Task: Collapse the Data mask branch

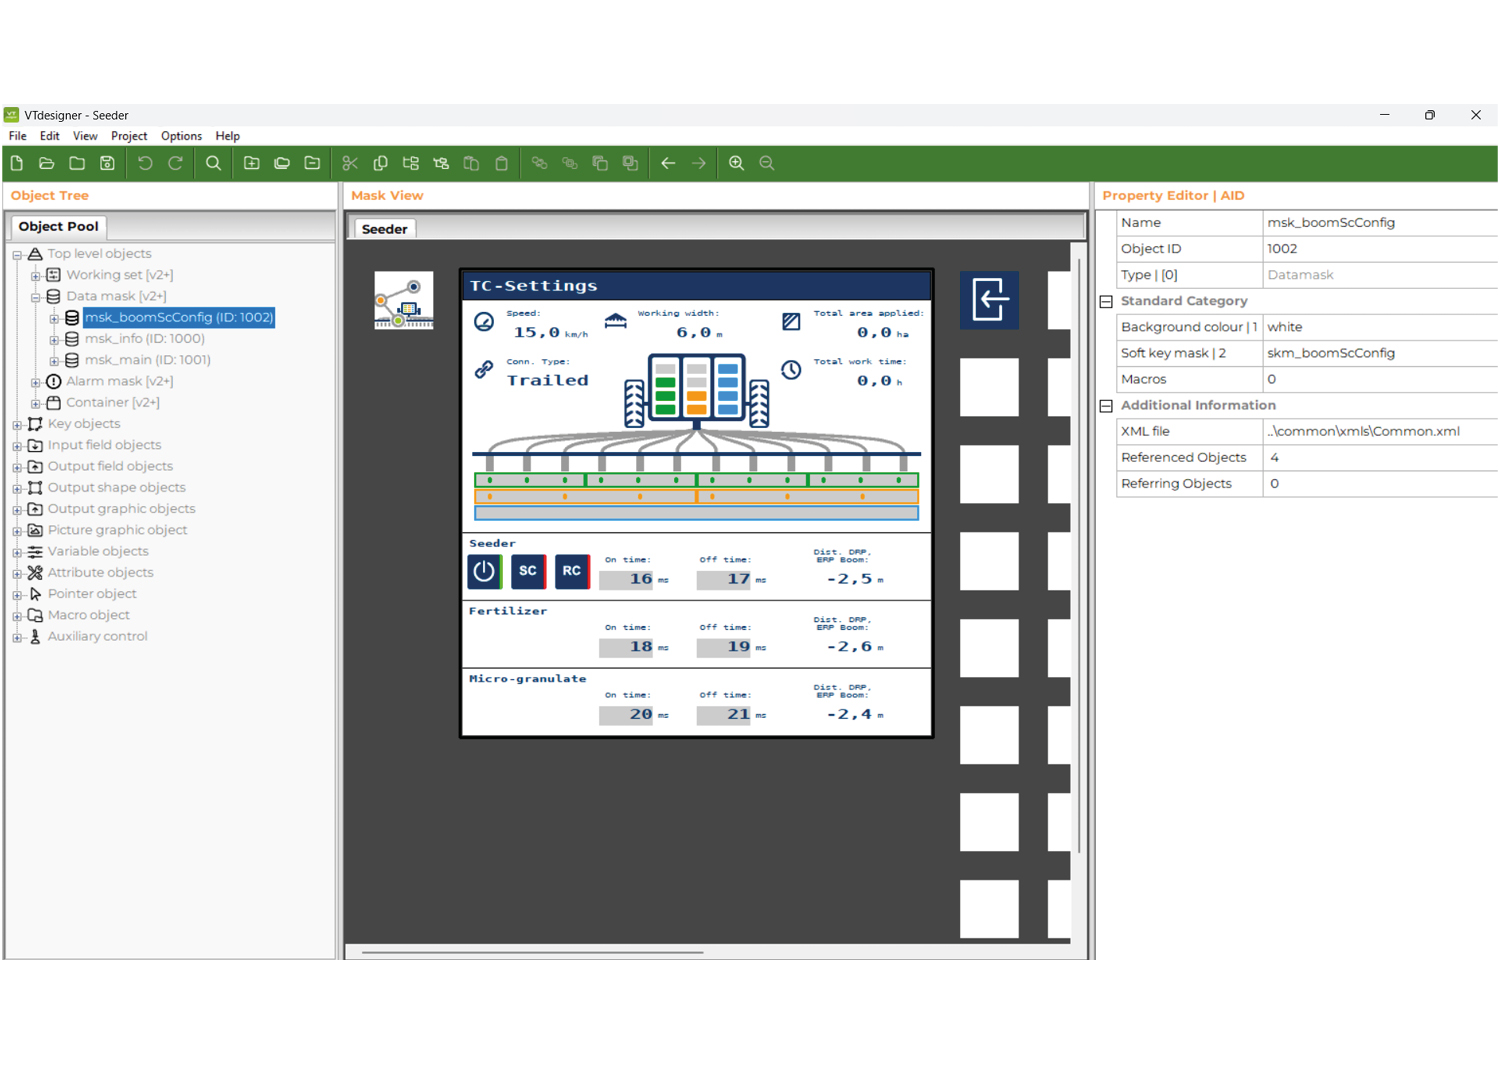Action: [x=36, y=296]
